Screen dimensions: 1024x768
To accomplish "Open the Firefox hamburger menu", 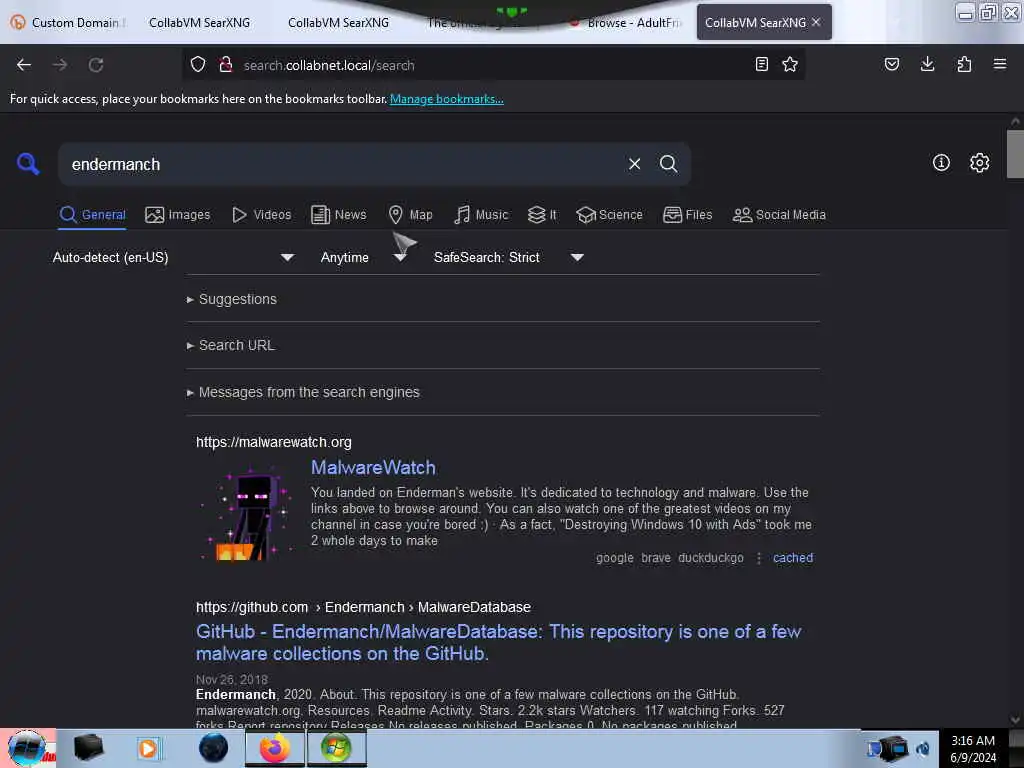I will [999, 64].
